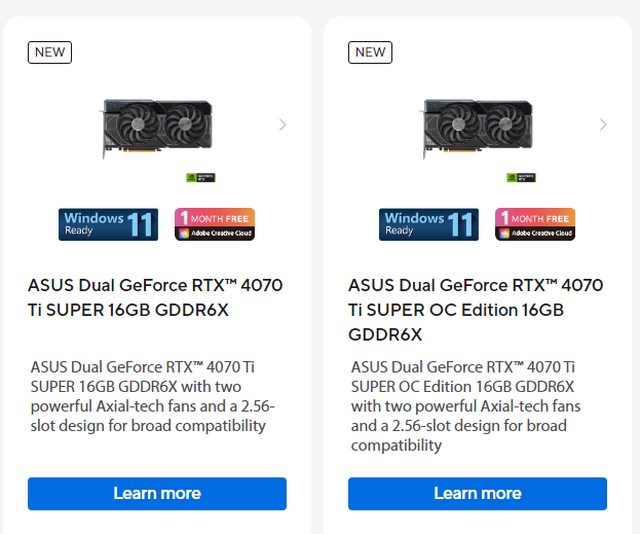Open the RTX 4070 Ti SUPER OC Edition title link

pyautogui.click(x=475, y=309)
